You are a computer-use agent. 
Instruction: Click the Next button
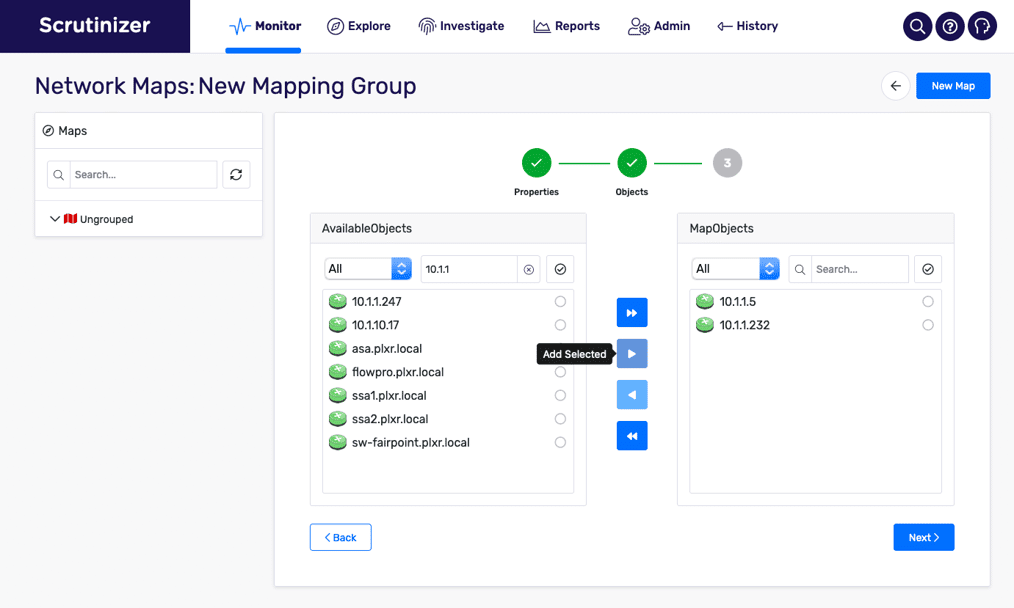[923, 537]
